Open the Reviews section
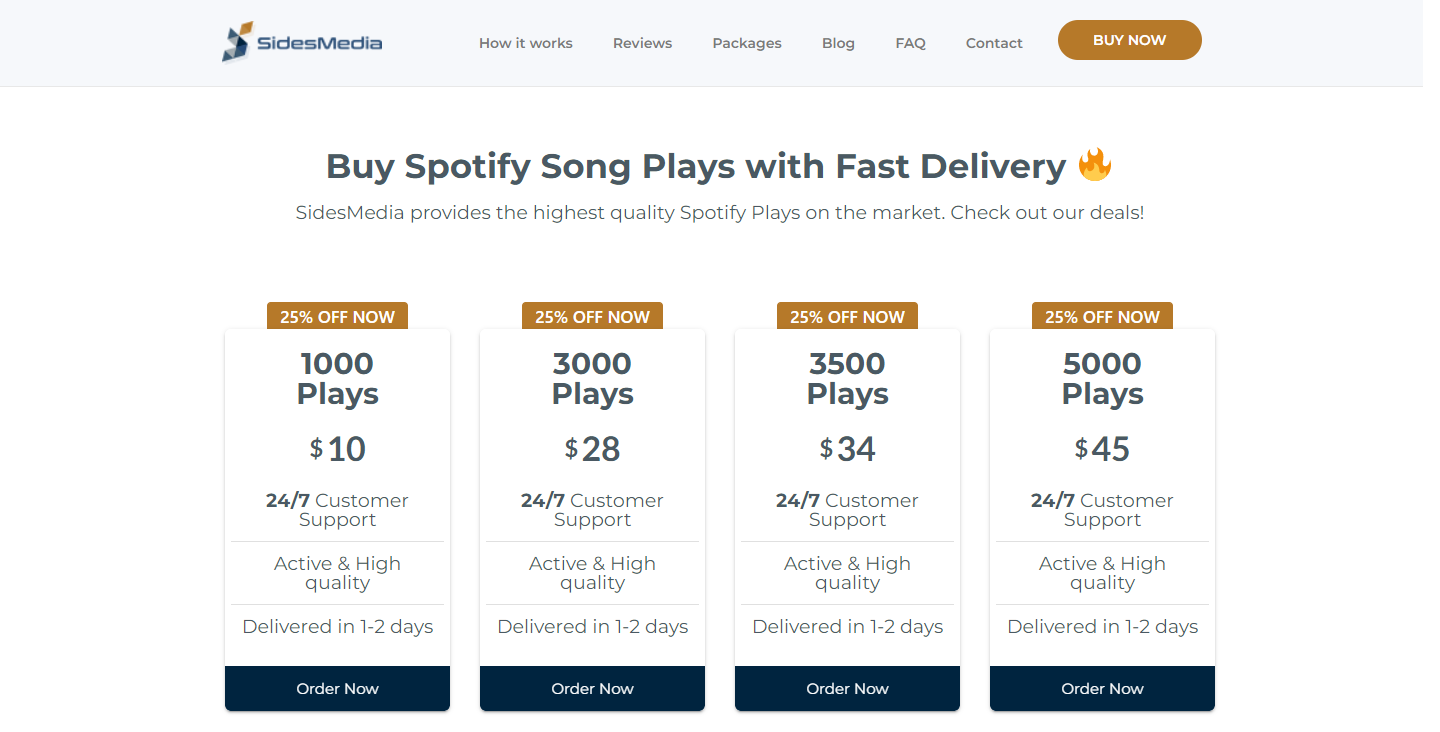This screenshot has width=1440, height=732. click(642, 43)
